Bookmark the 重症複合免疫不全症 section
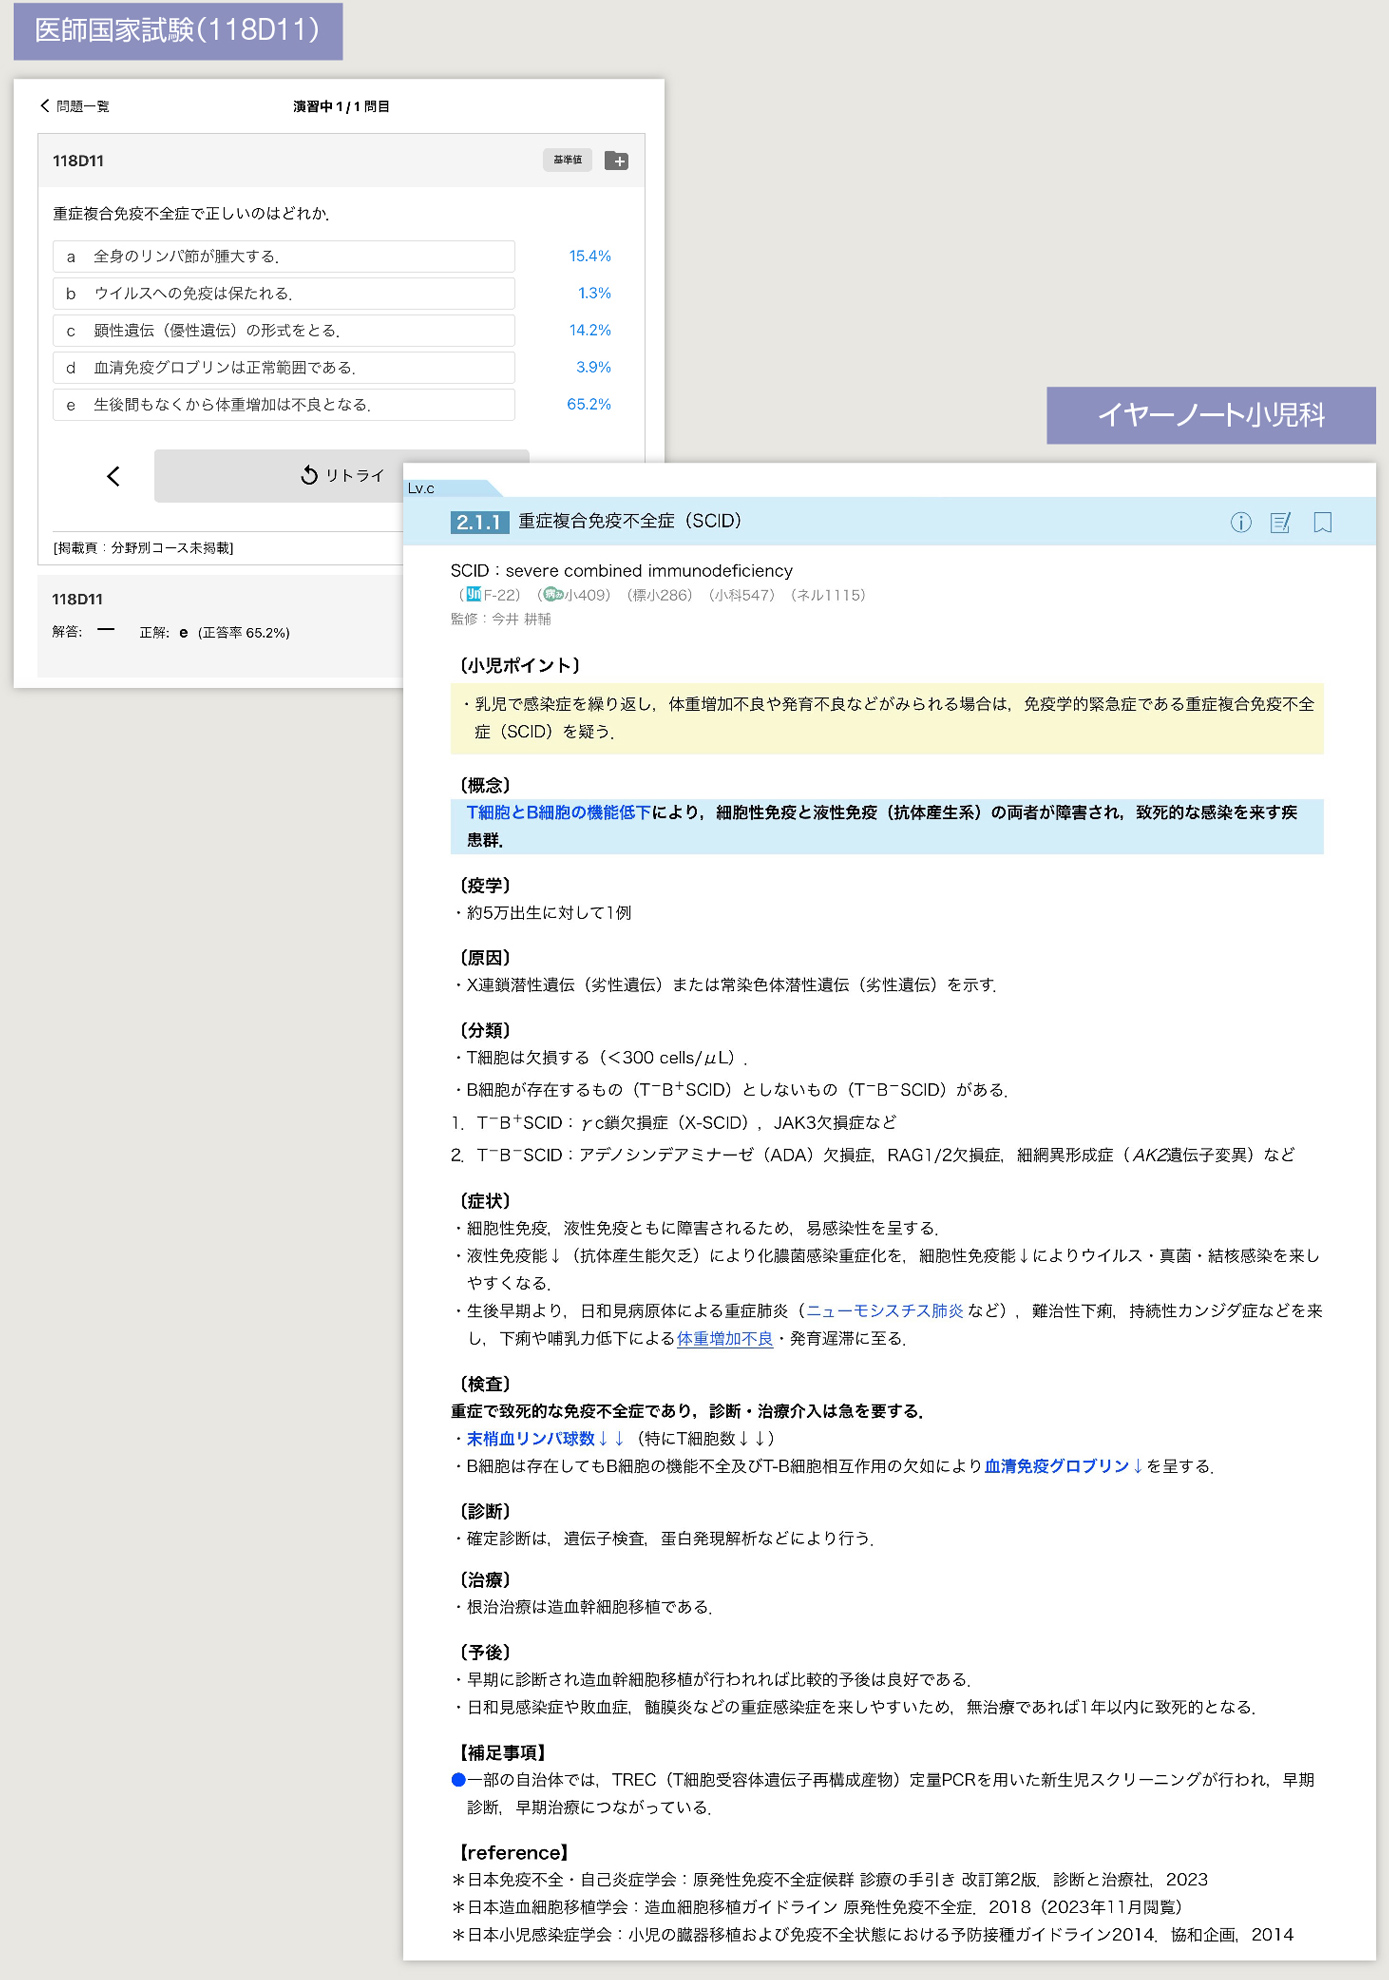The width and height of the screenshot is (1389, 1980). [x=1322, y=522]
